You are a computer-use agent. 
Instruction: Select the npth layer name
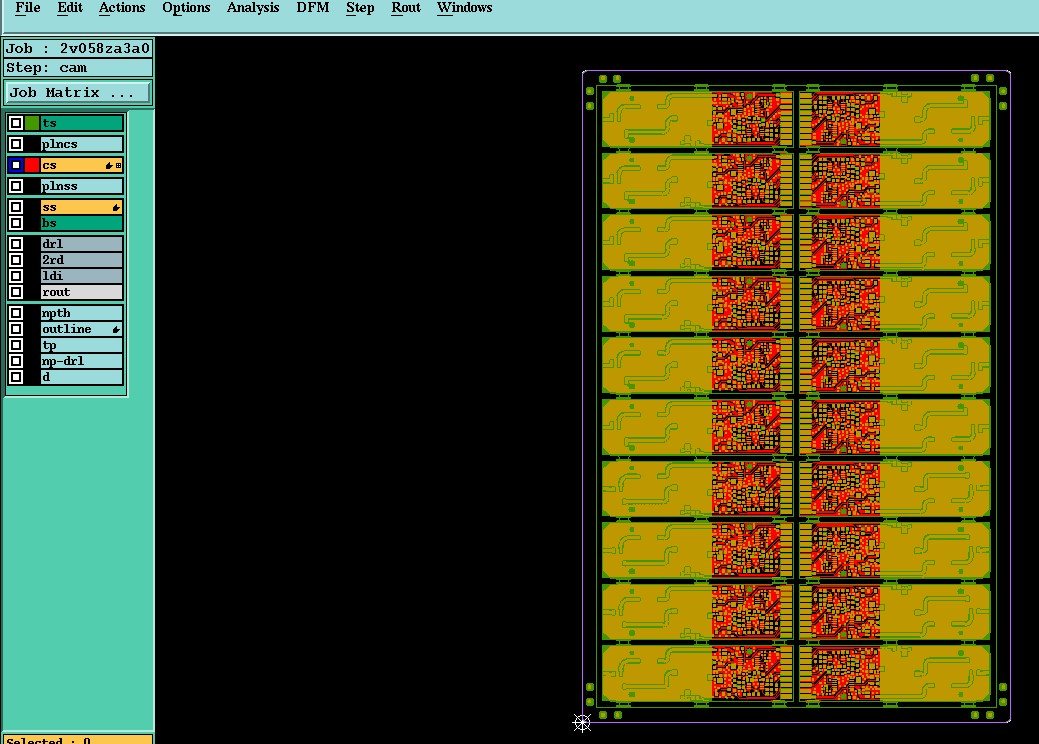click(82, 313)
